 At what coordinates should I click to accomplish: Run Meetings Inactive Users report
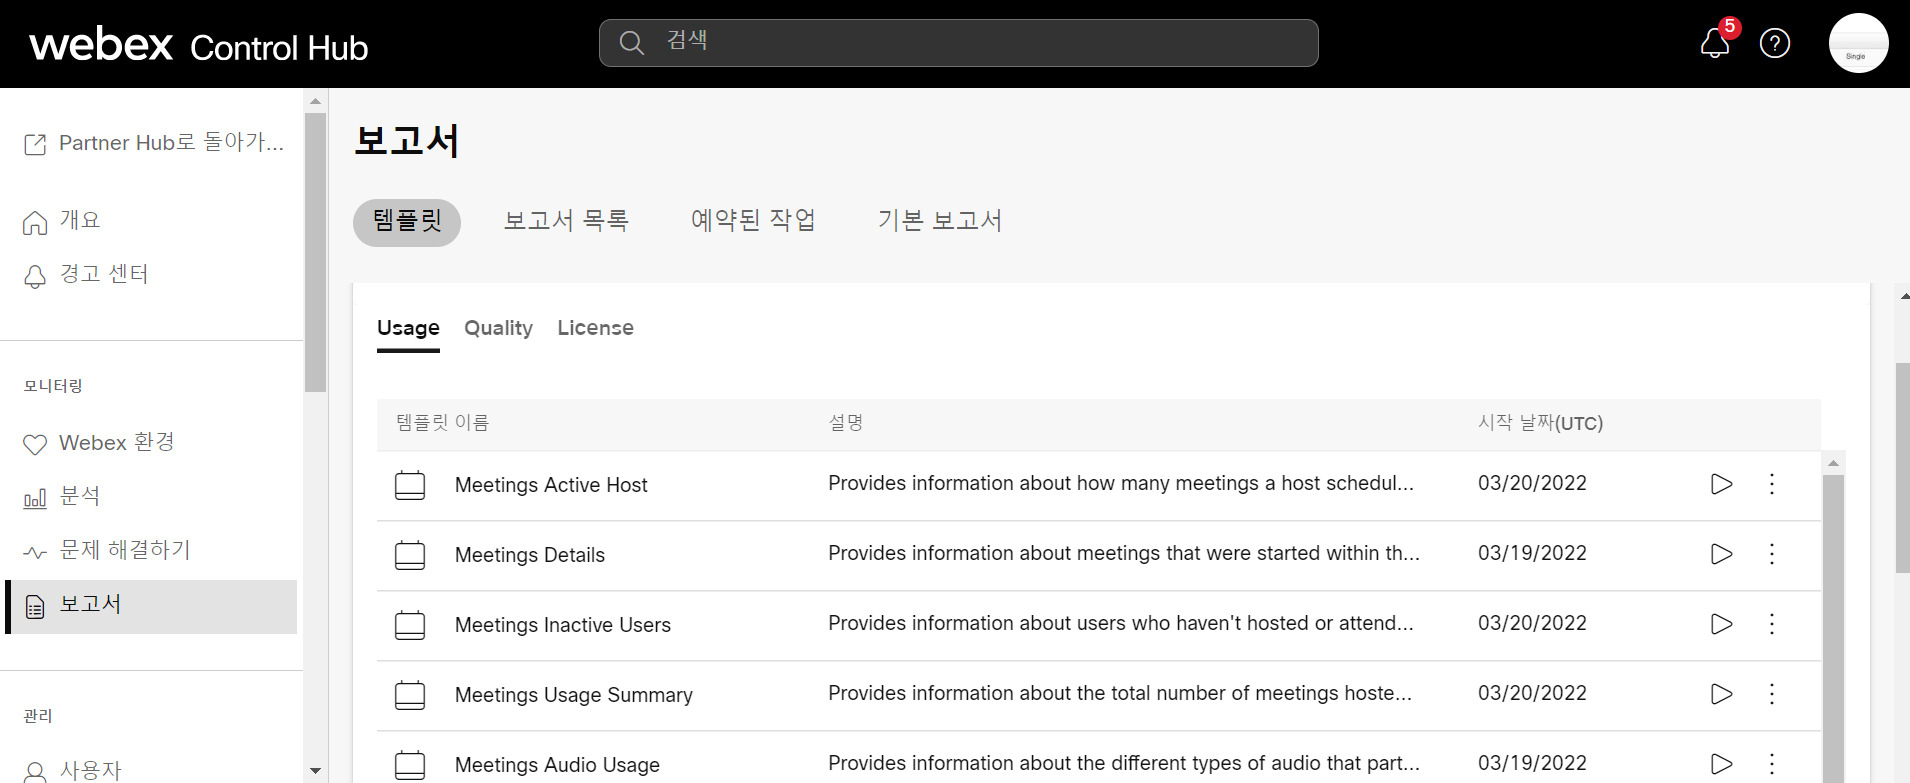point(1721,624)
